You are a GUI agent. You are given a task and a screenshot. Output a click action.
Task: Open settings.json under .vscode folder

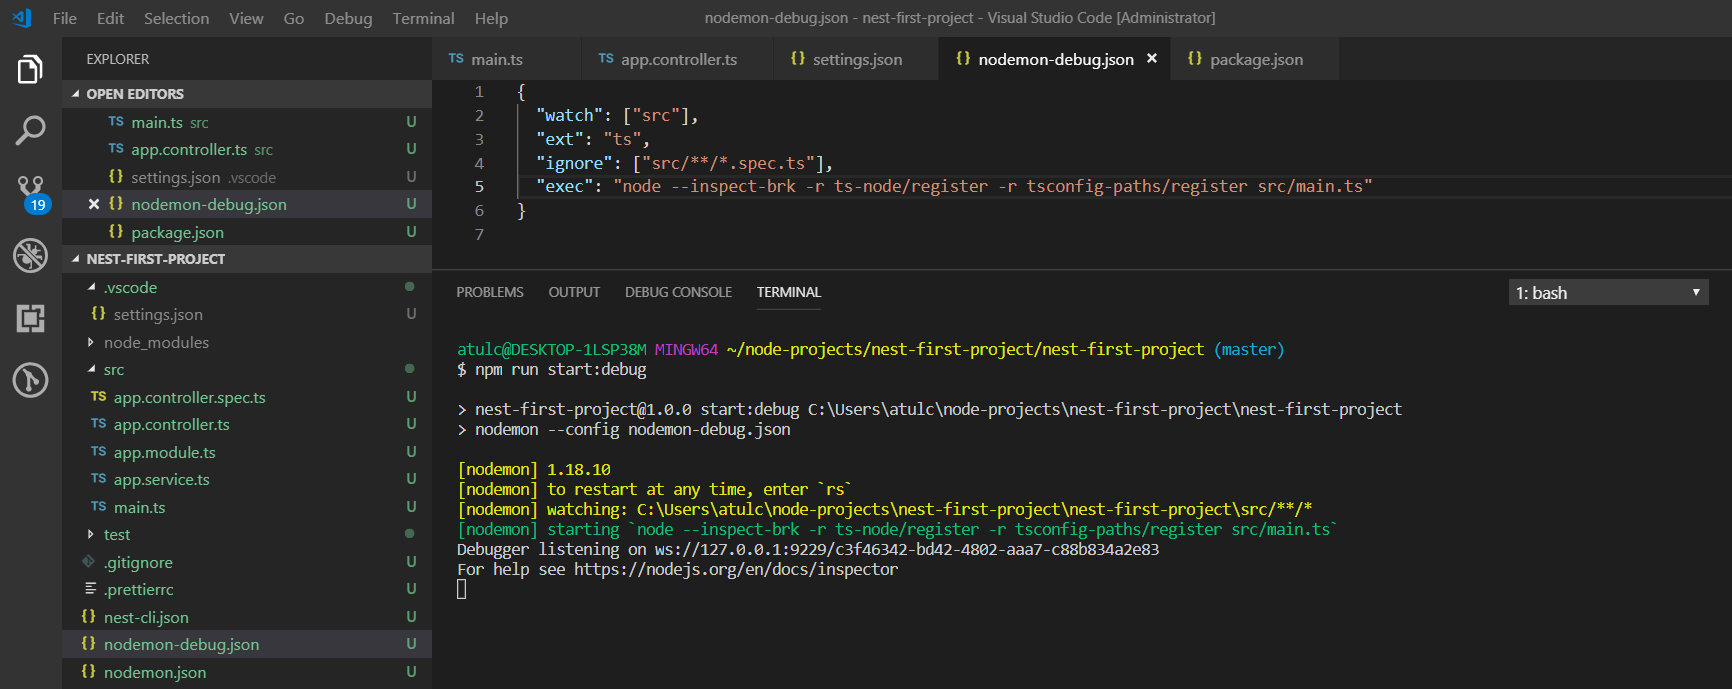click(x=247, y=314)
